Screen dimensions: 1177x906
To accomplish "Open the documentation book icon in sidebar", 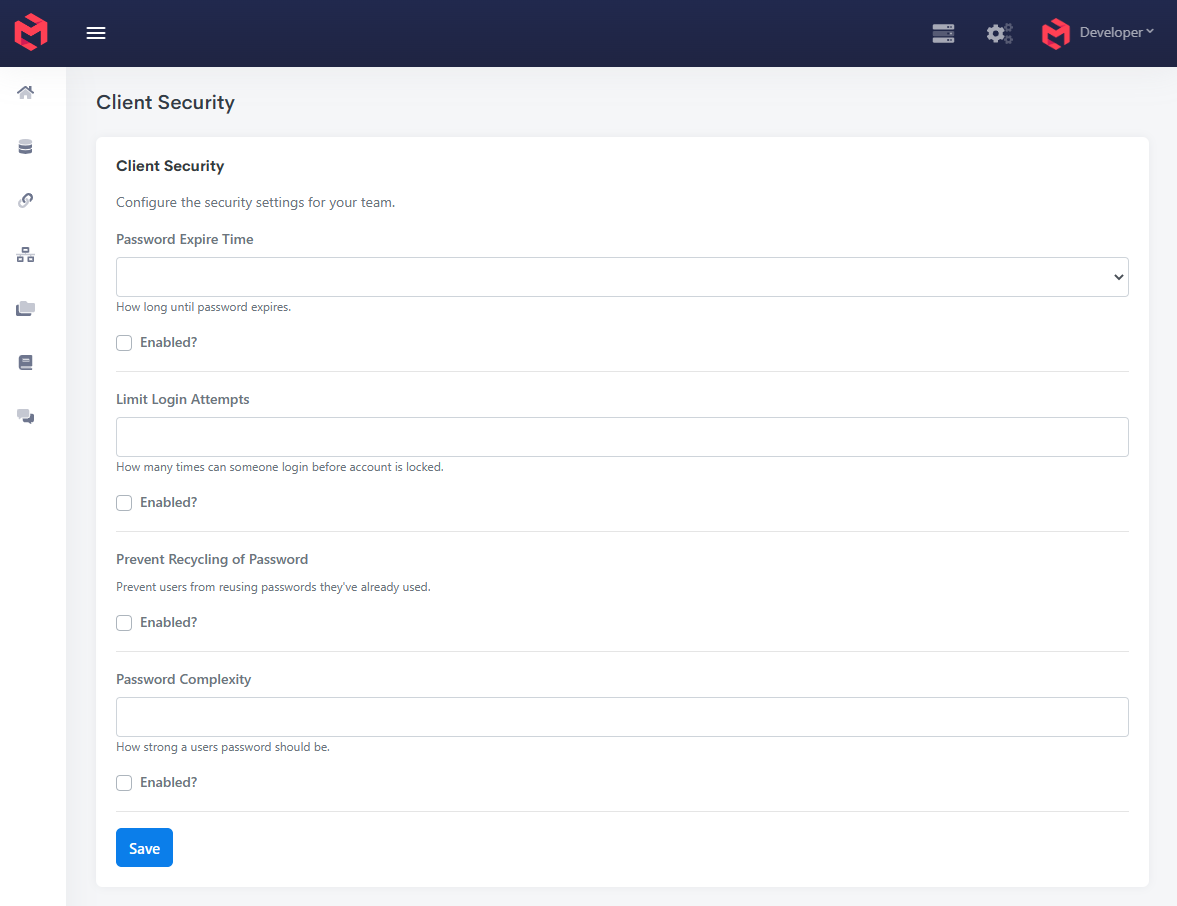I will pyautogui.click(x=25, y=362).
